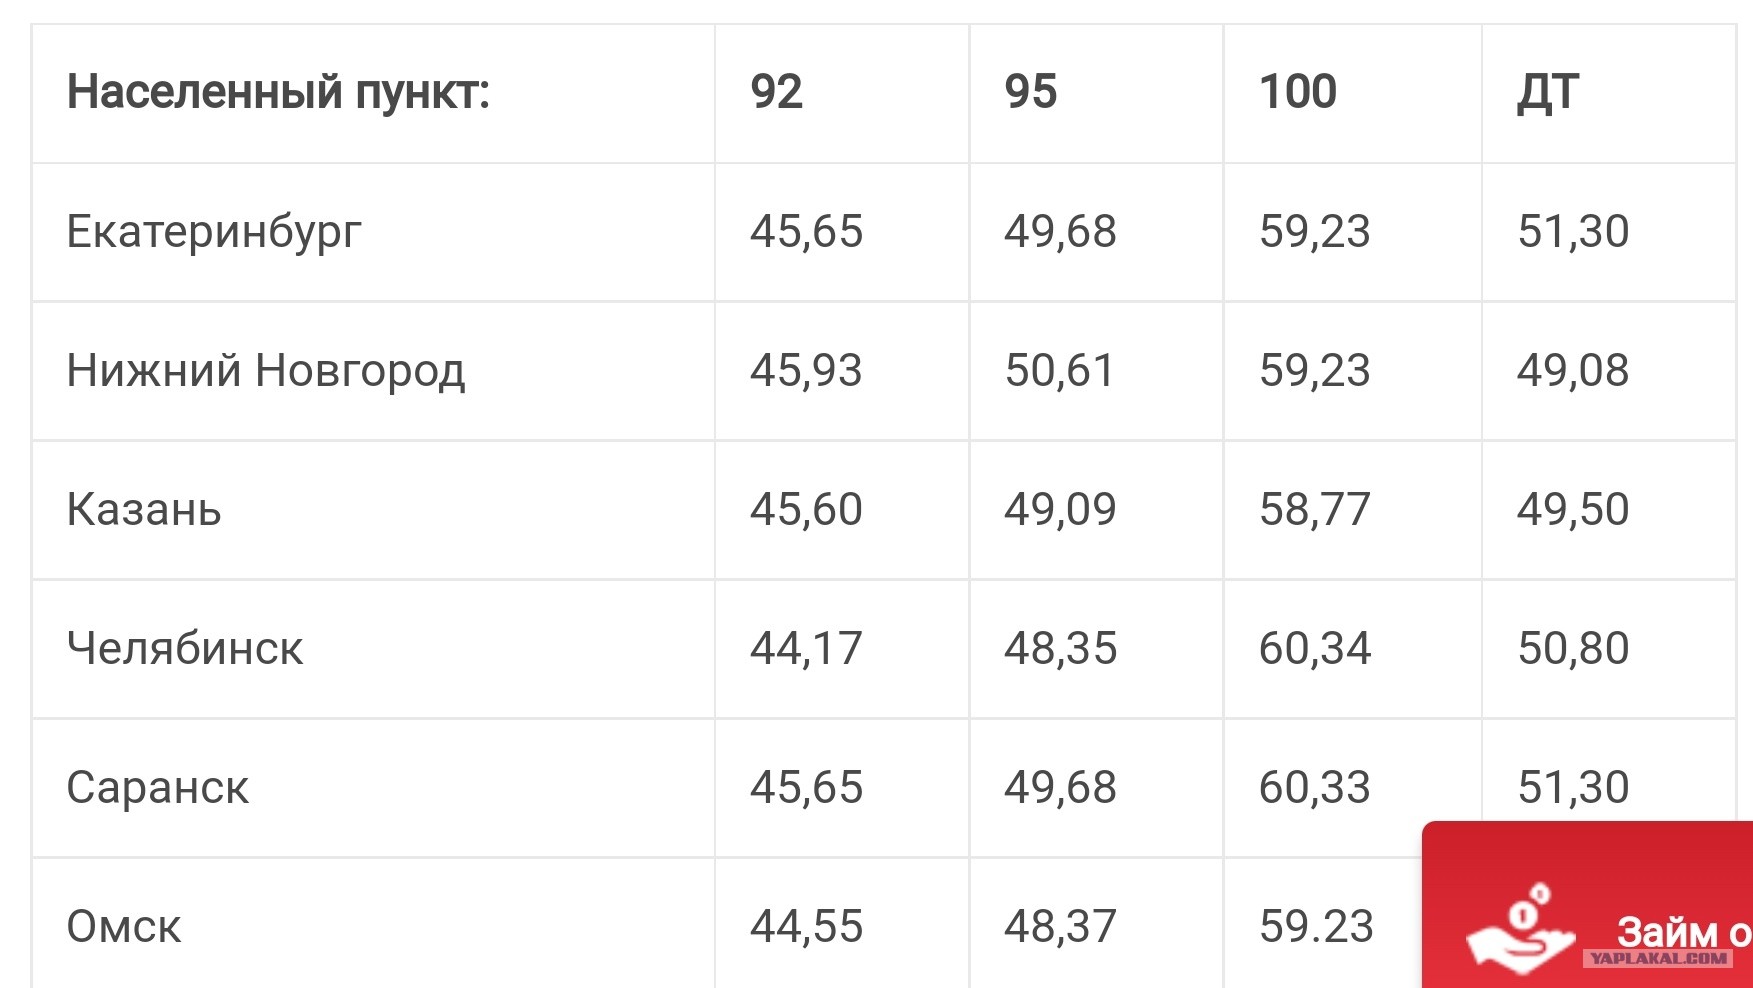
Task: Select the 92 fuel column header
Action: pos(776,92)
